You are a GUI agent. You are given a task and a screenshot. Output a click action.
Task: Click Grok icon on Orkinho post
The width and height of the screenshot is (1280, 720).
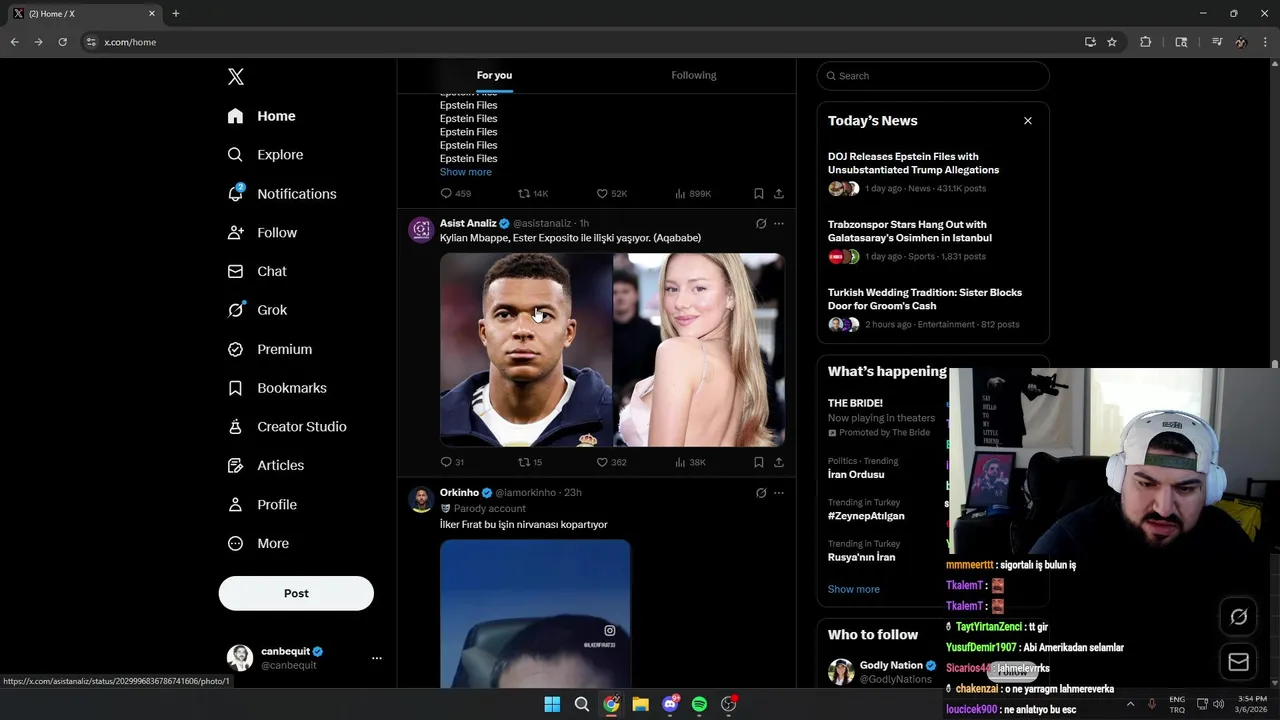point(761,493)
